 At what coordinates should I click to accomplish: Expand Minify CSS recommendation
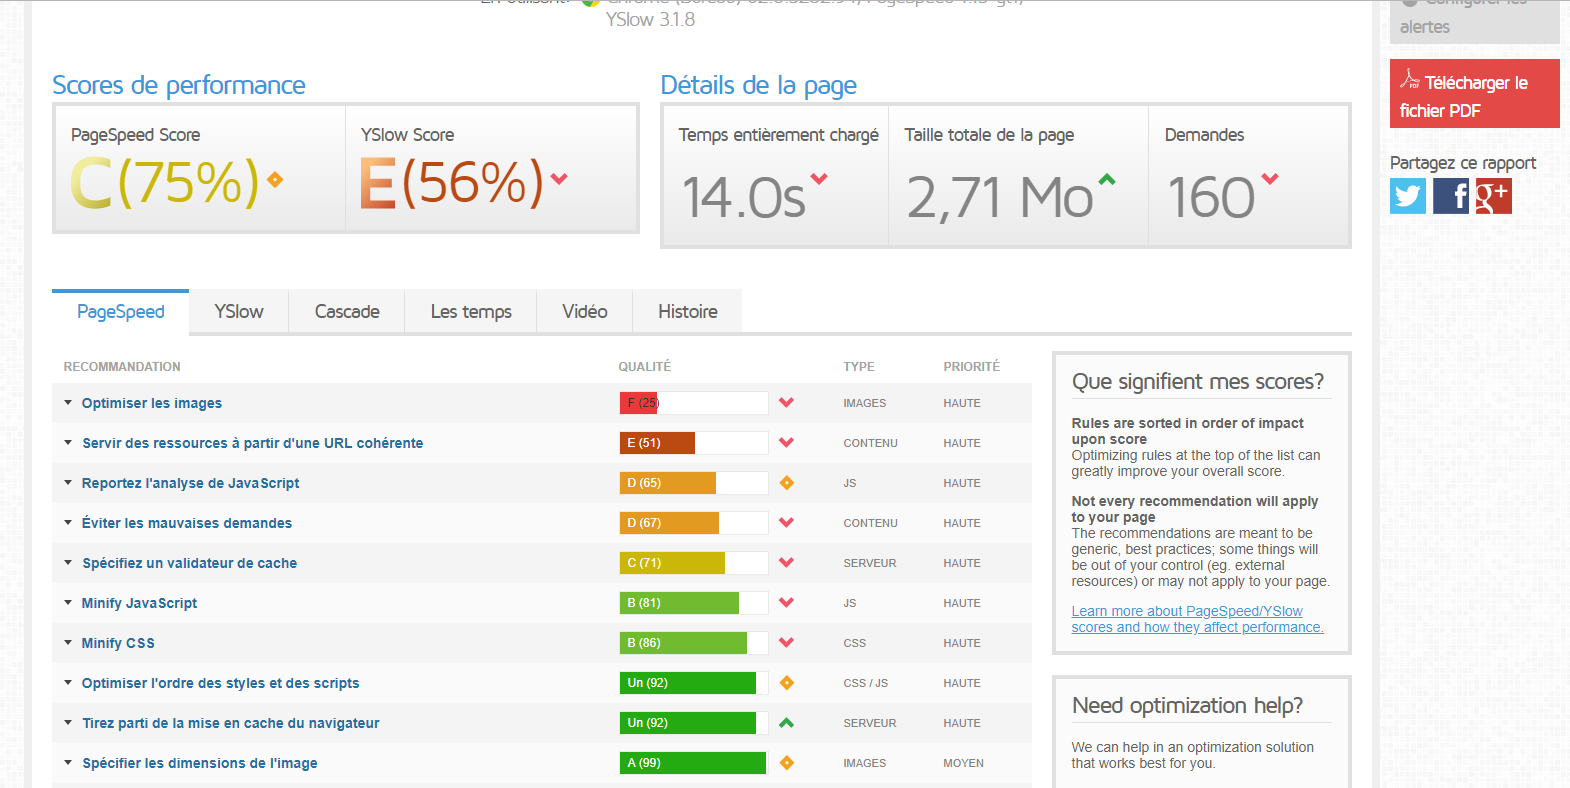click(68, 643)
